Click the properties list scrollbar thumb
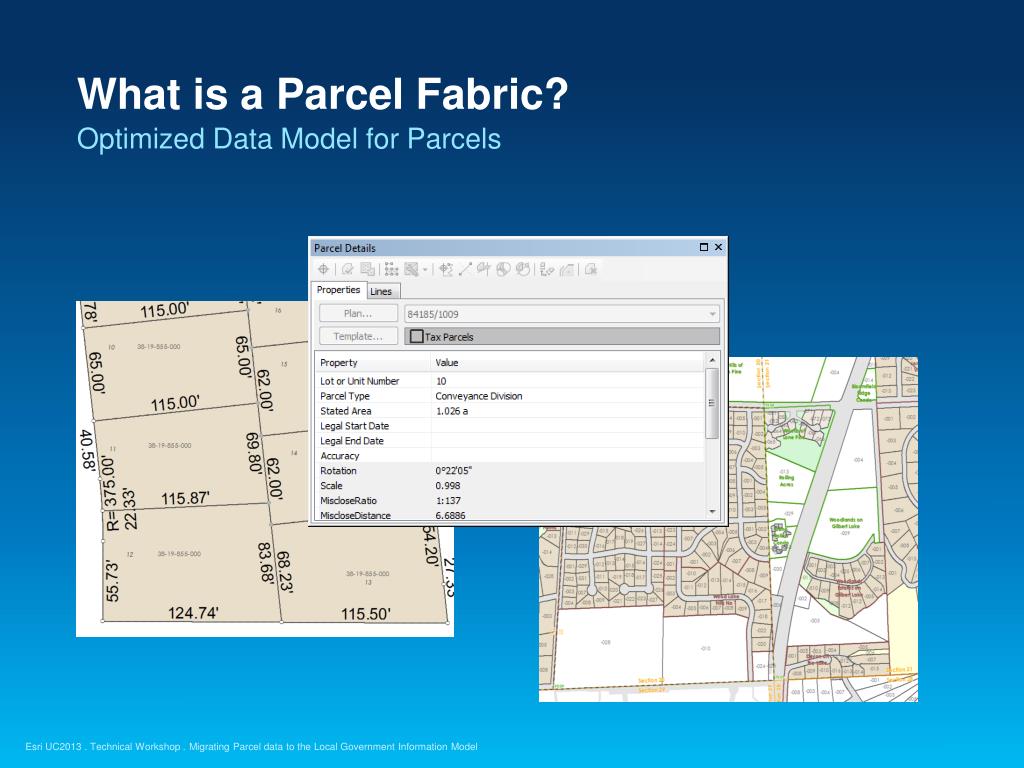The width and height of the screenshot is (1024, 768). pyautogui.click(x=712, y=403)
